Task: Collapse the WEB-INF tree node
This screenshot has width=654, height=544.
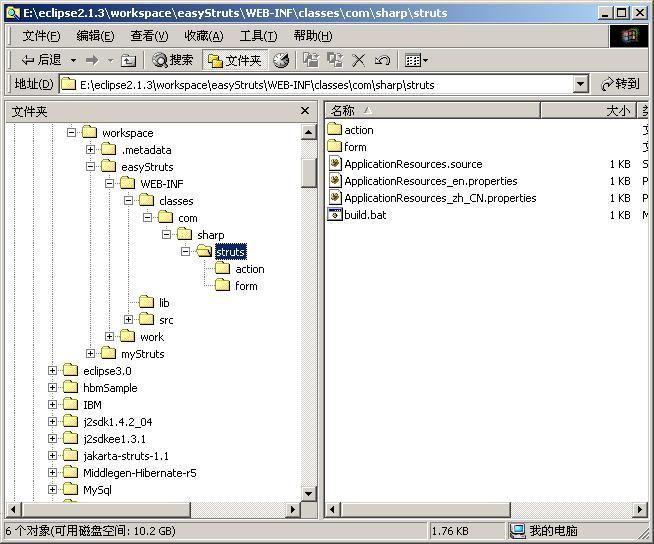Action: click(x=109, y=184)
